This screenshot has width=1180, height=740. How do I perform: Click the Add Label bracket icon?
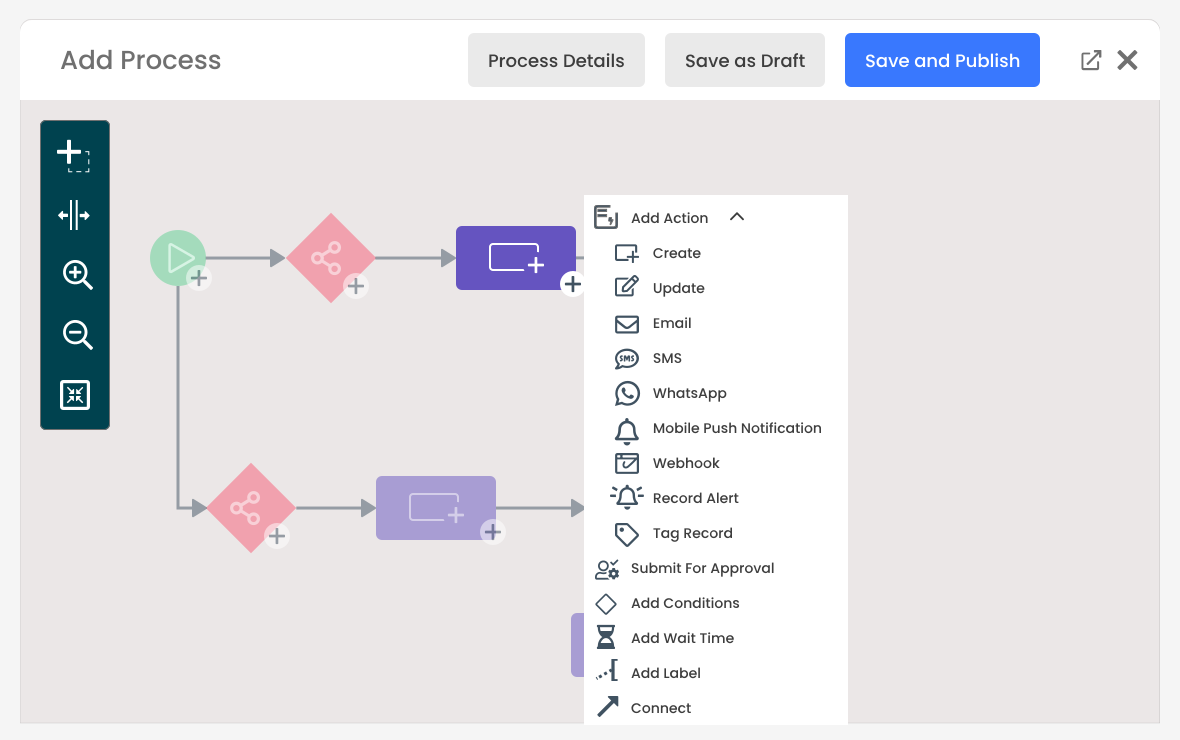(607, 671)
